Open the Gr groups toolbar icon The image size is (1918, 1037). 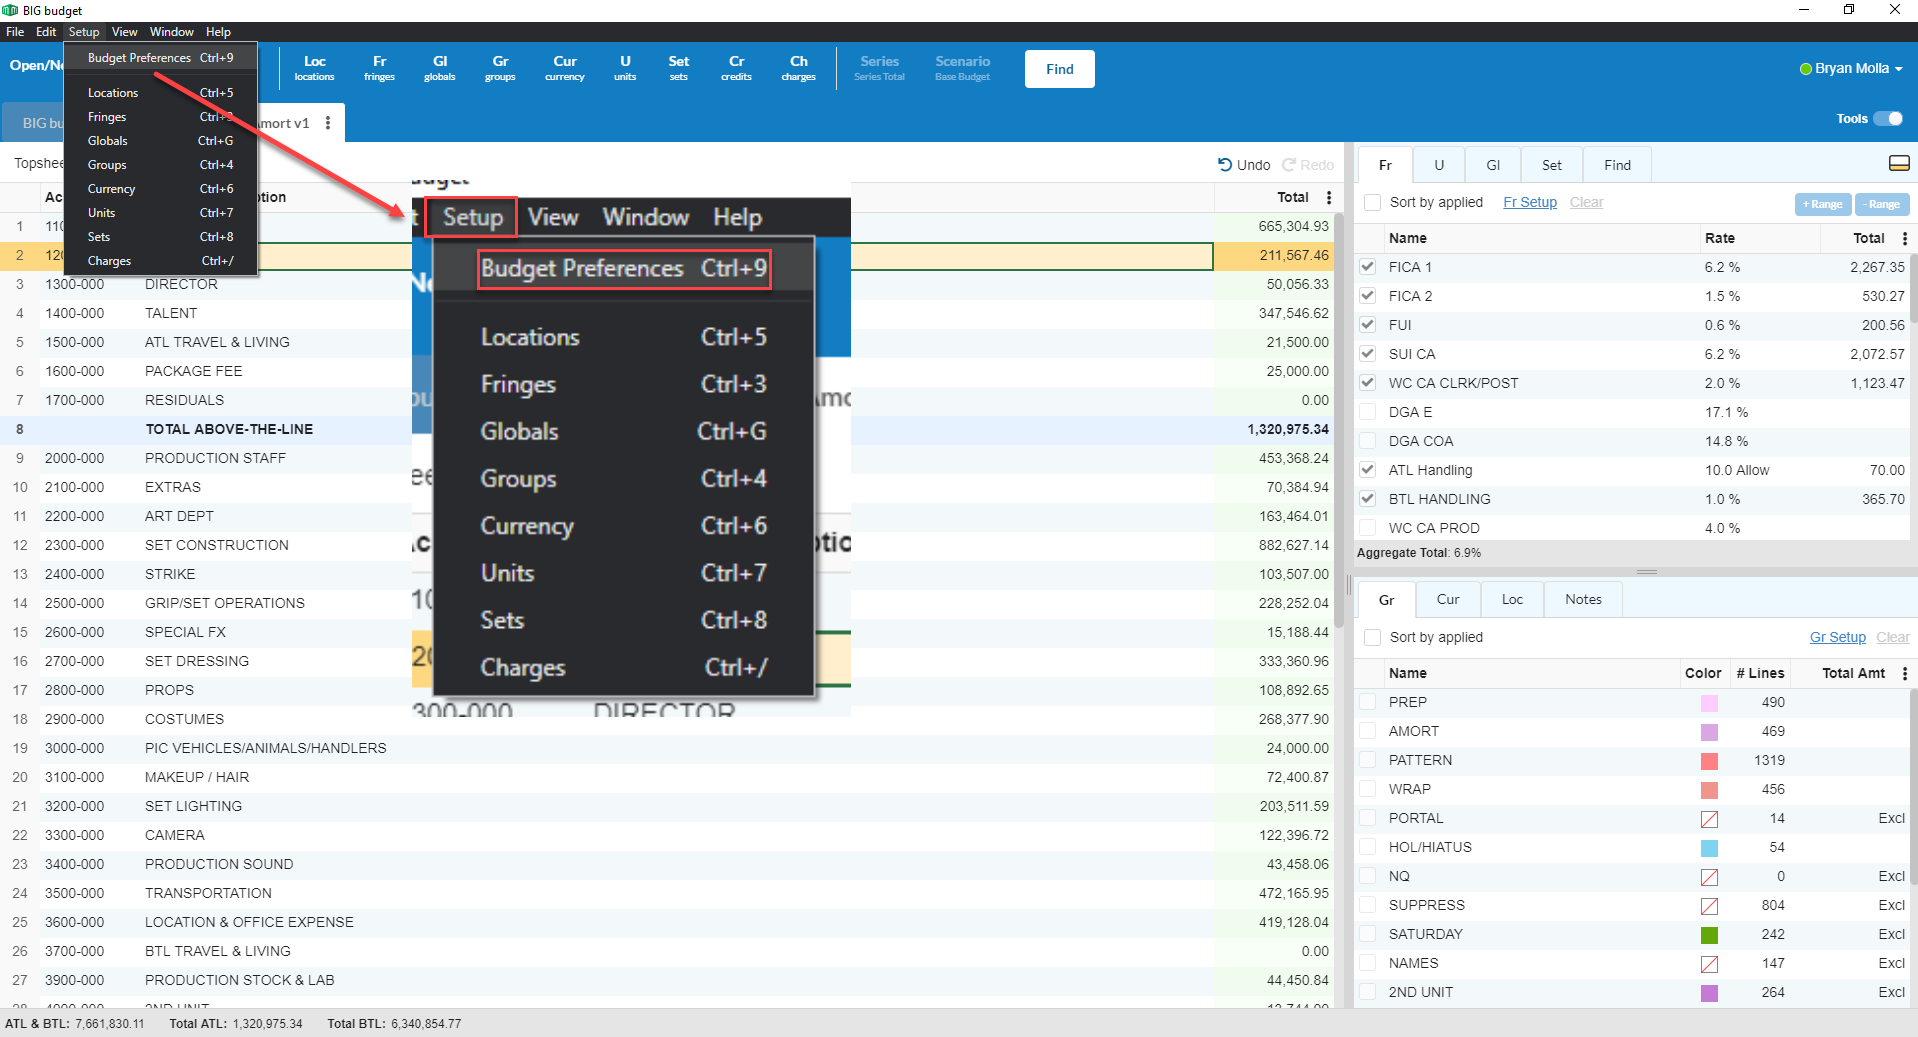pos(500,68)
